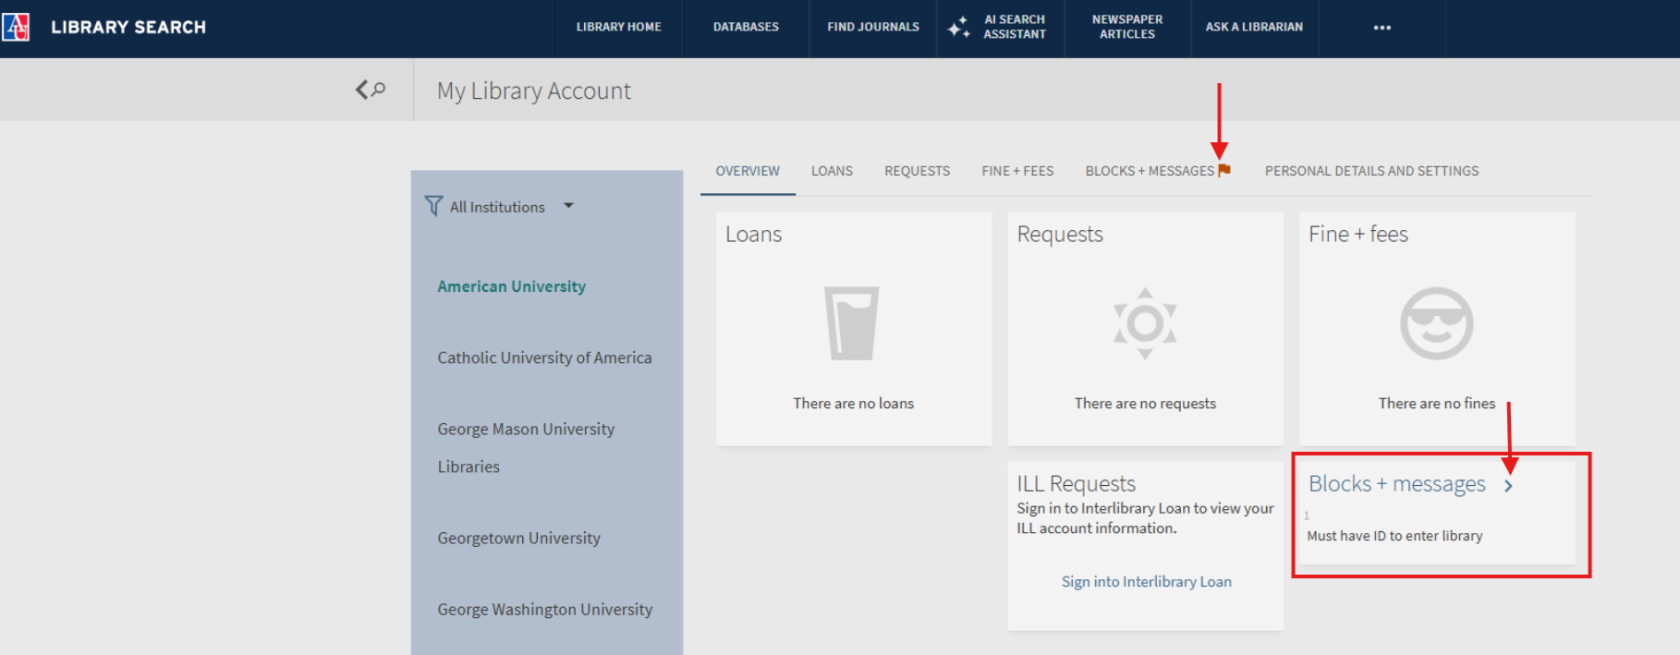The width and height of the screenshot is (1680, 655).
Task: Click the American University logo icon
Action: (x=16, y=27)
